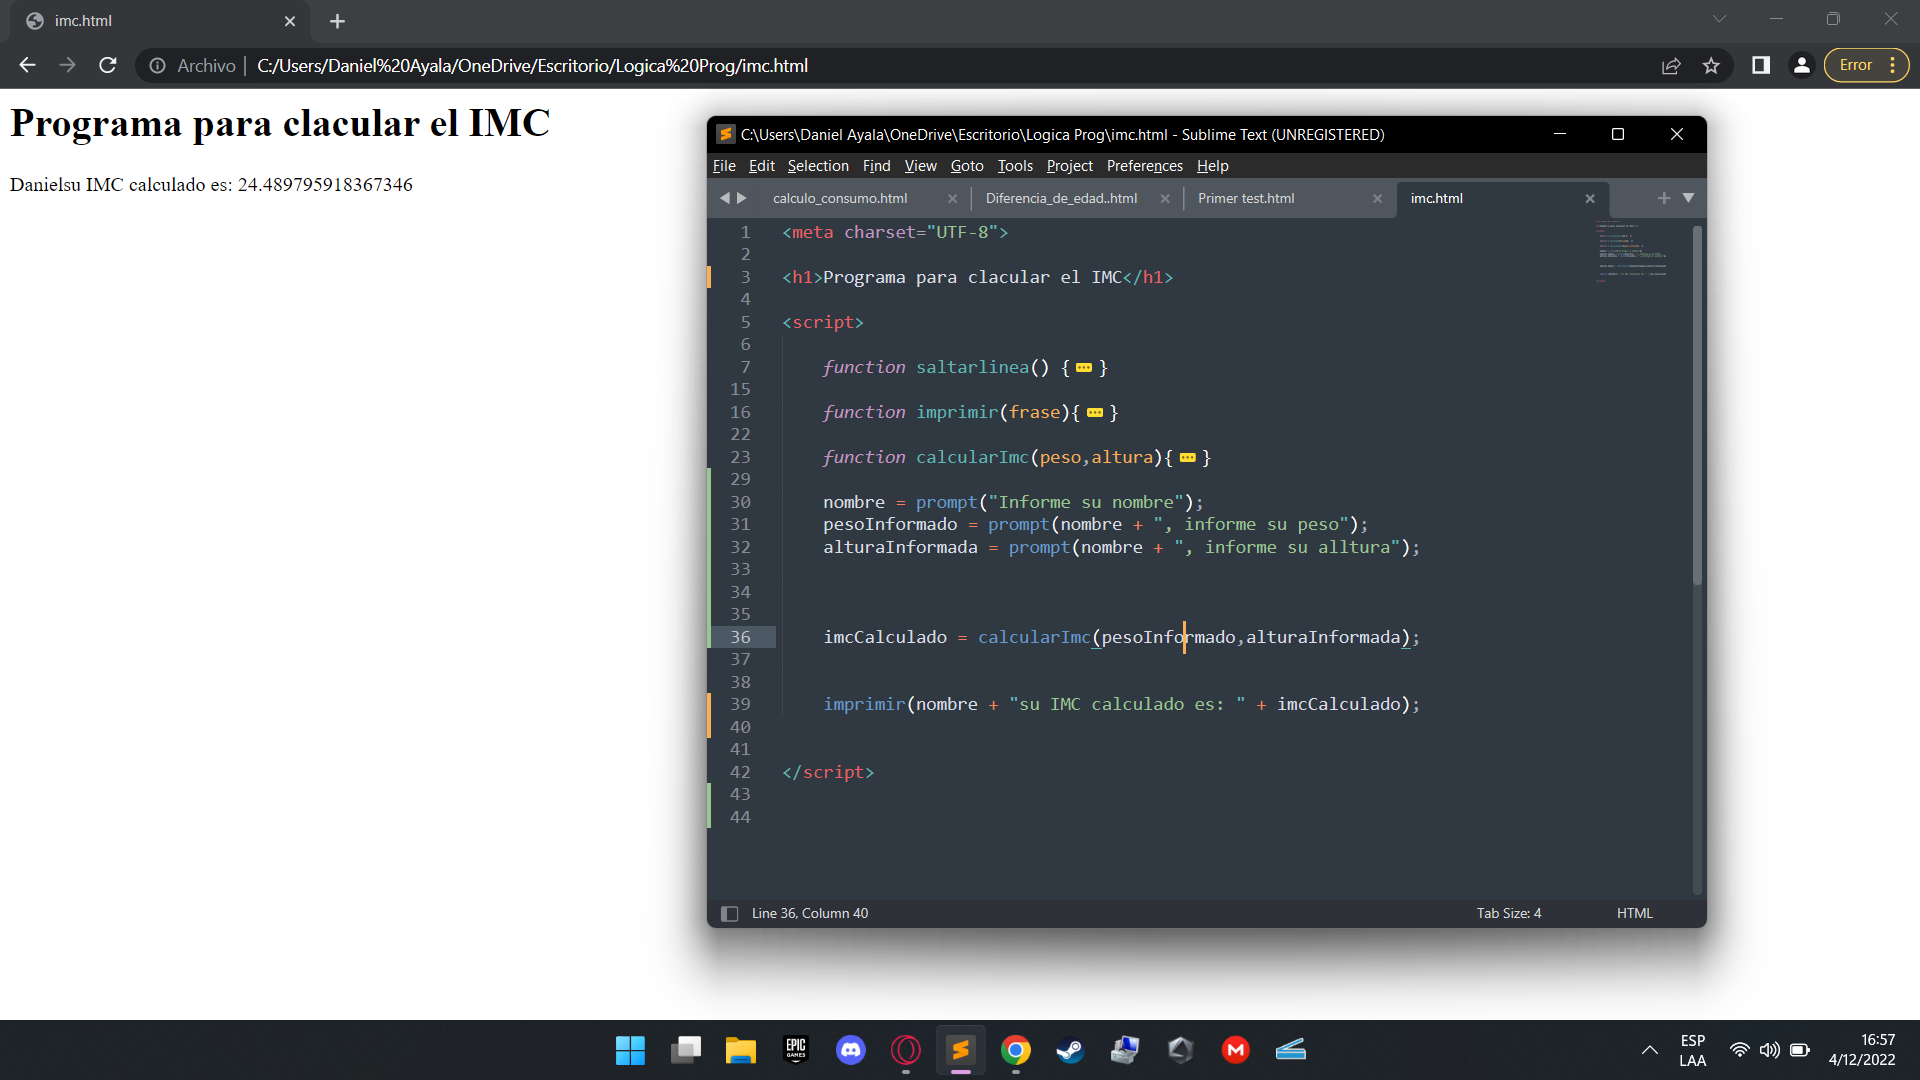Open Find menu in Sublime Text

click(x=876, y=166)
